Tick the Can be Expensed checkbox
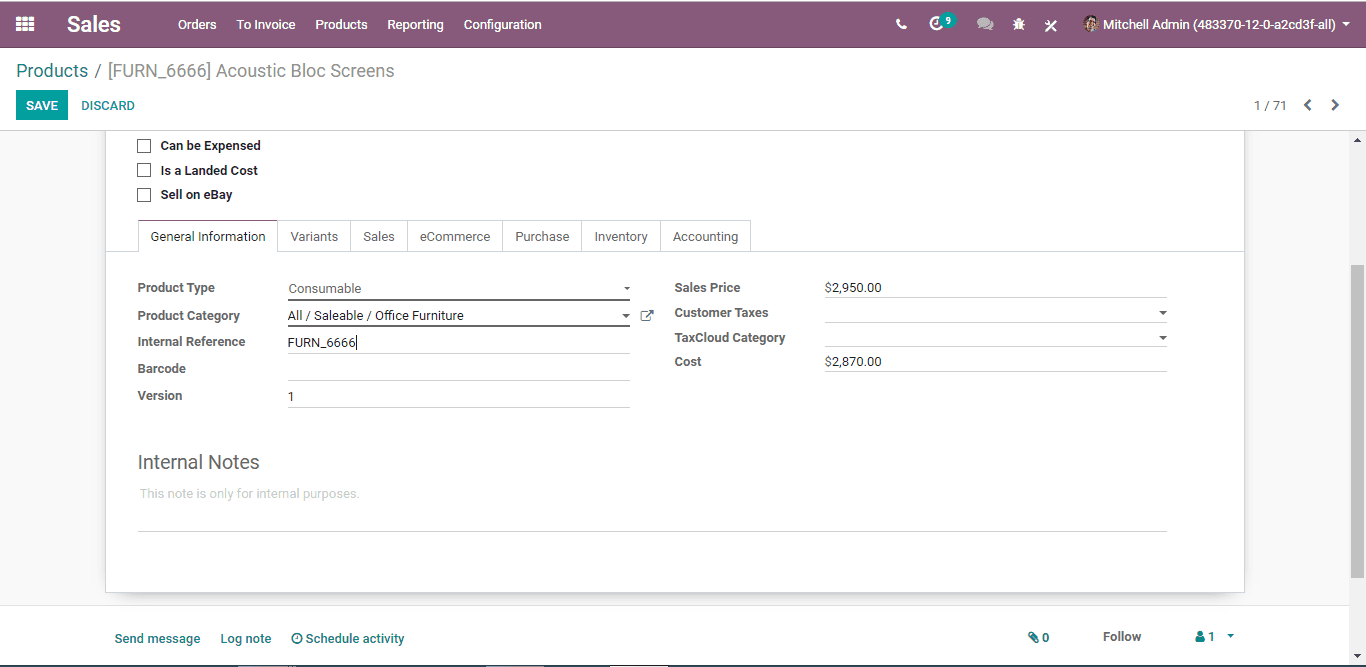1366x667 pixels. tap(144, 146)
